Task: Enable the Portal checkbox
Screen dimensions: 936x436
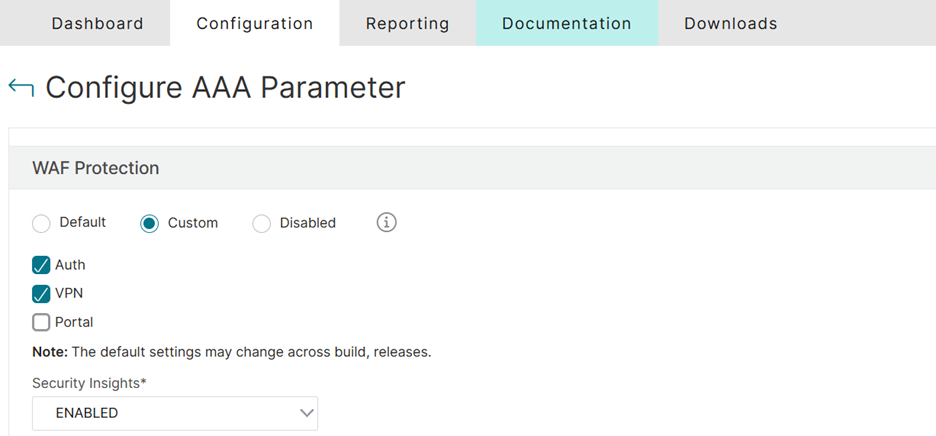Action: 42,322
